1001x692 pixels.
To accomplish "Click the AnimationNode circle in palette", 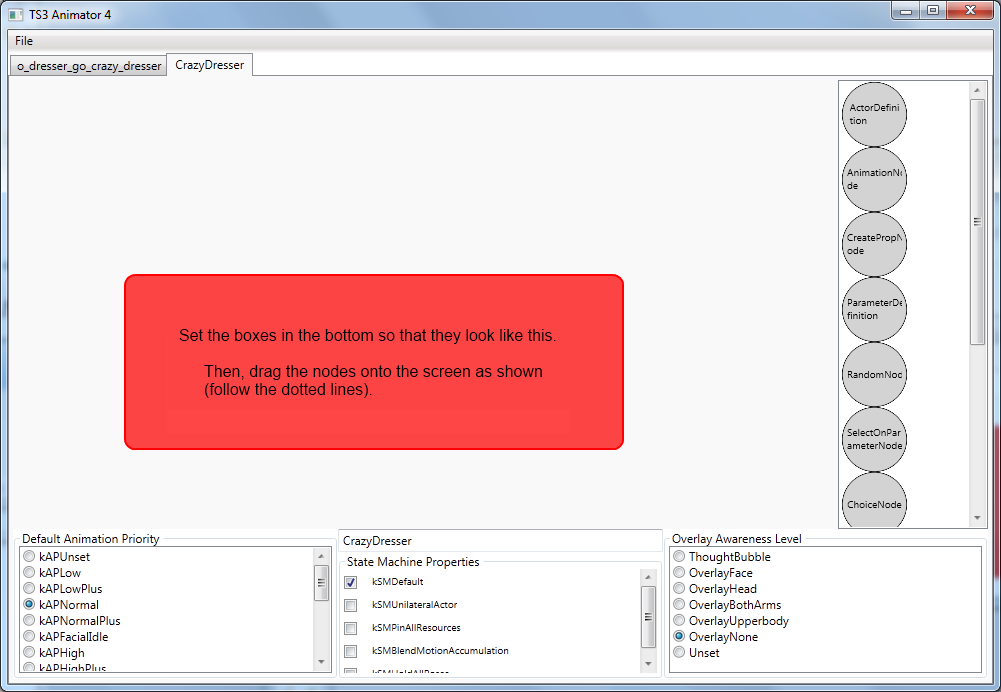I will tap(874, 179).
